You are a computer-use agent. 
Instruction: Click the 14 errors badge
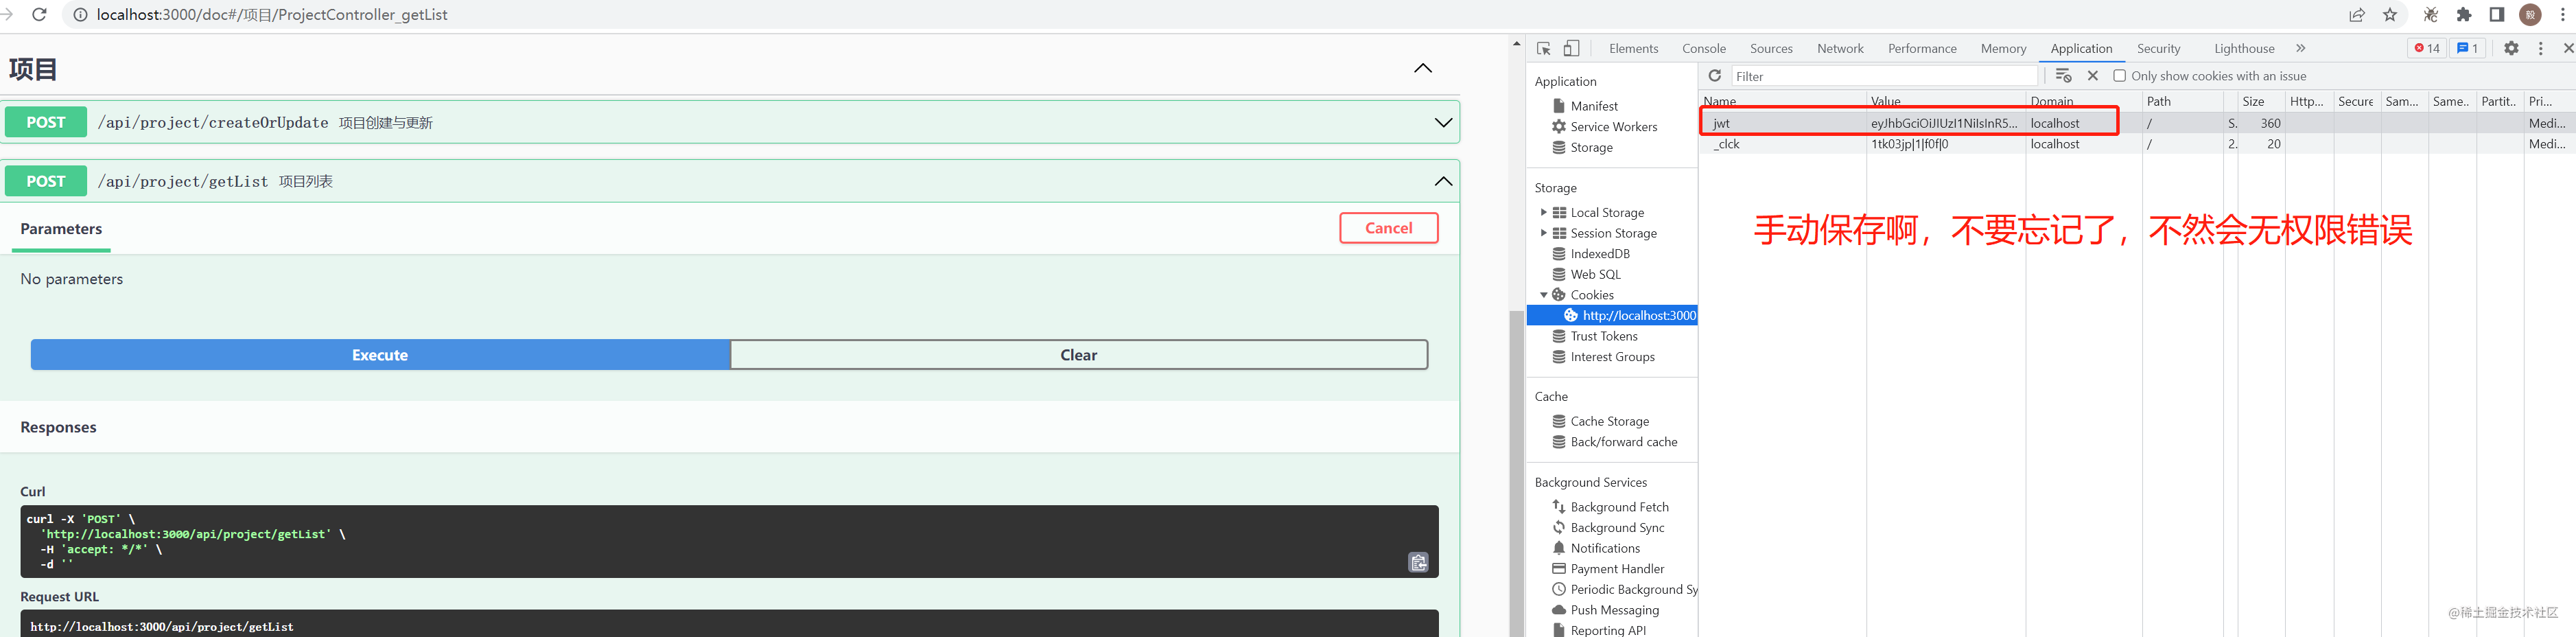pos(2427,48)
